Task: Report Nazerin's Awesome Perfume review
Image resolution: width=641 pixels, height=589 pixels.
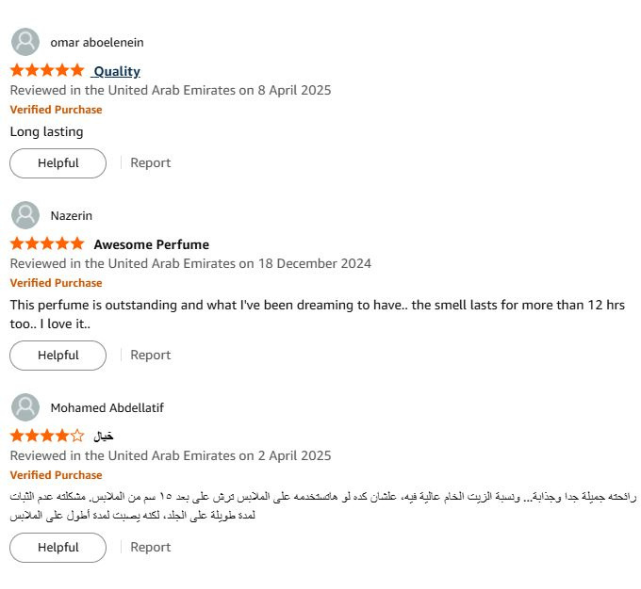Action: coord(150,355)
